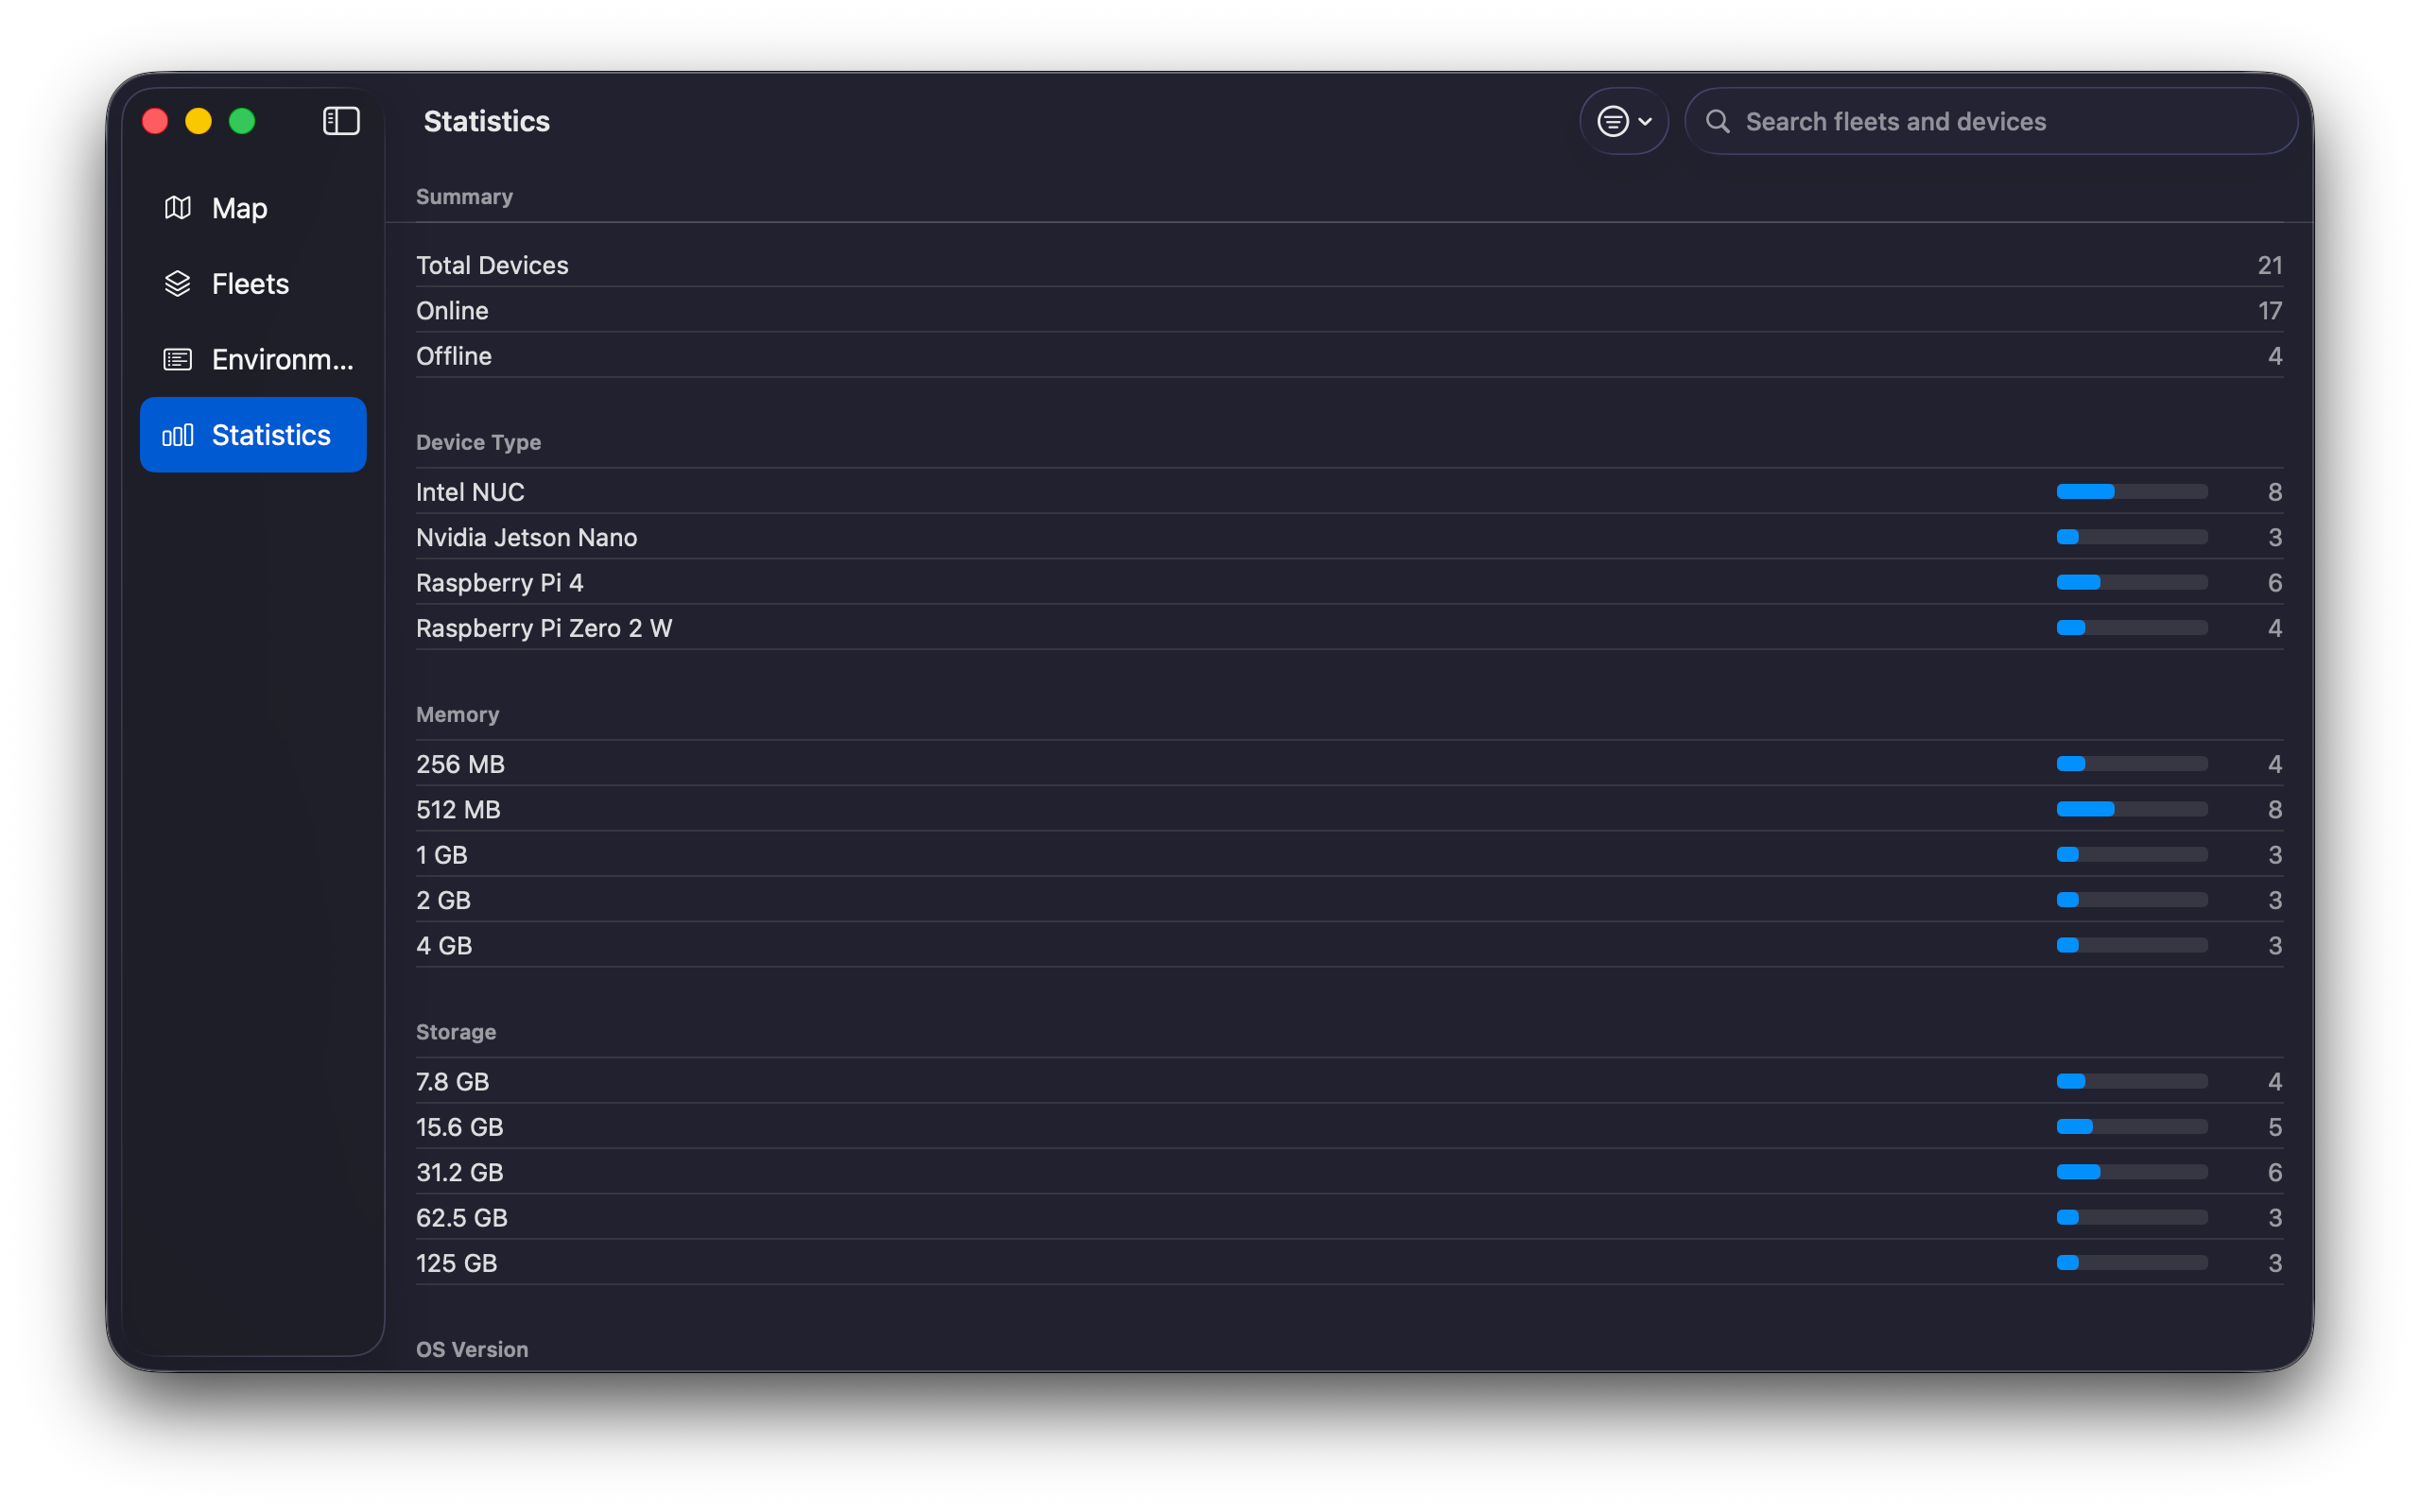Click the yellow minimize window button
This screenshot has height=1512, width=2420.
coord(199,121)
